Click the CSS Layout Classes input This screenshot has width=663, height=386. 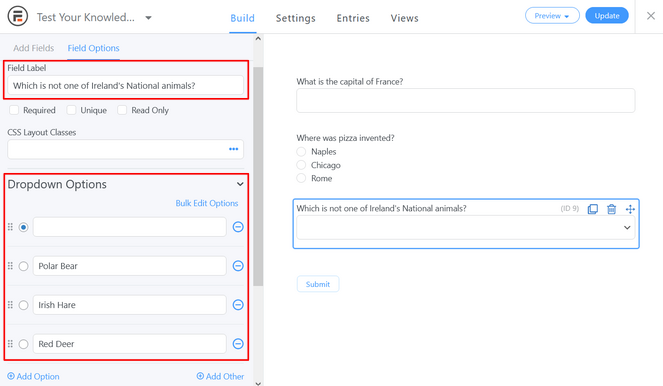126,149
